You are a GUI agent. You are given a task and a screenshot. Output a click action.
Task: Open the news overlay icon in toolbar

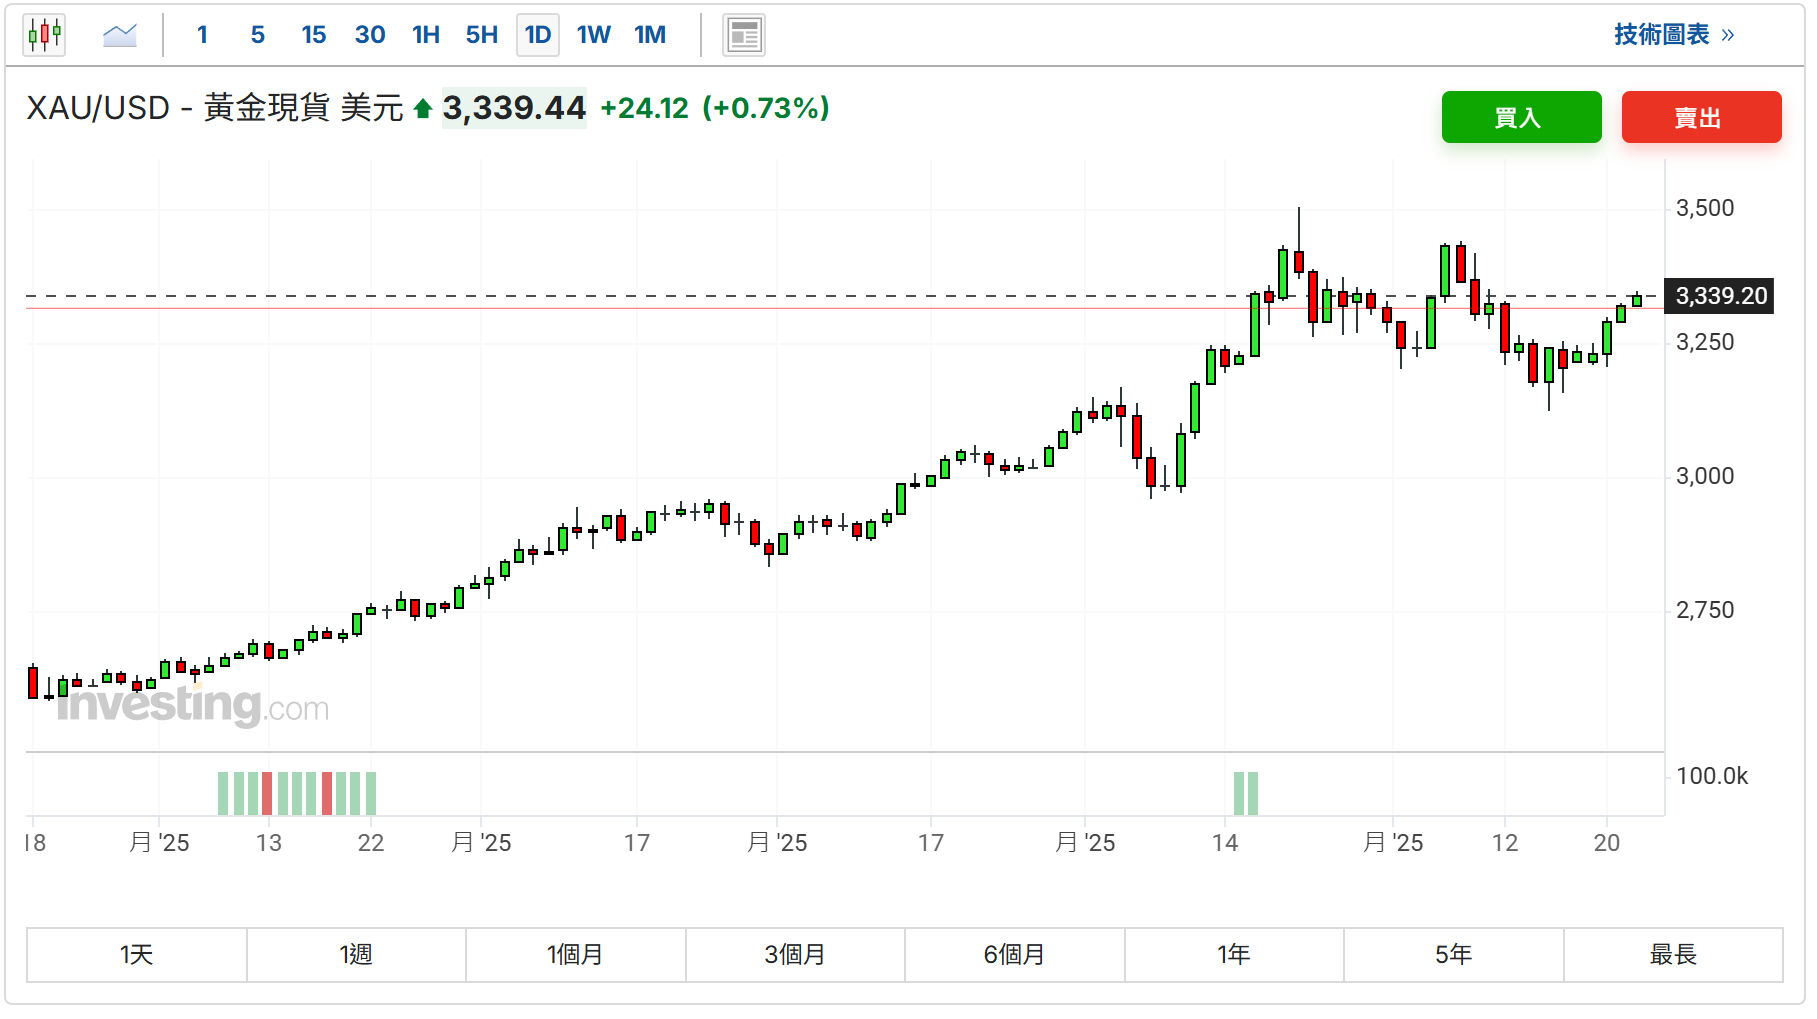coord(744,35)
